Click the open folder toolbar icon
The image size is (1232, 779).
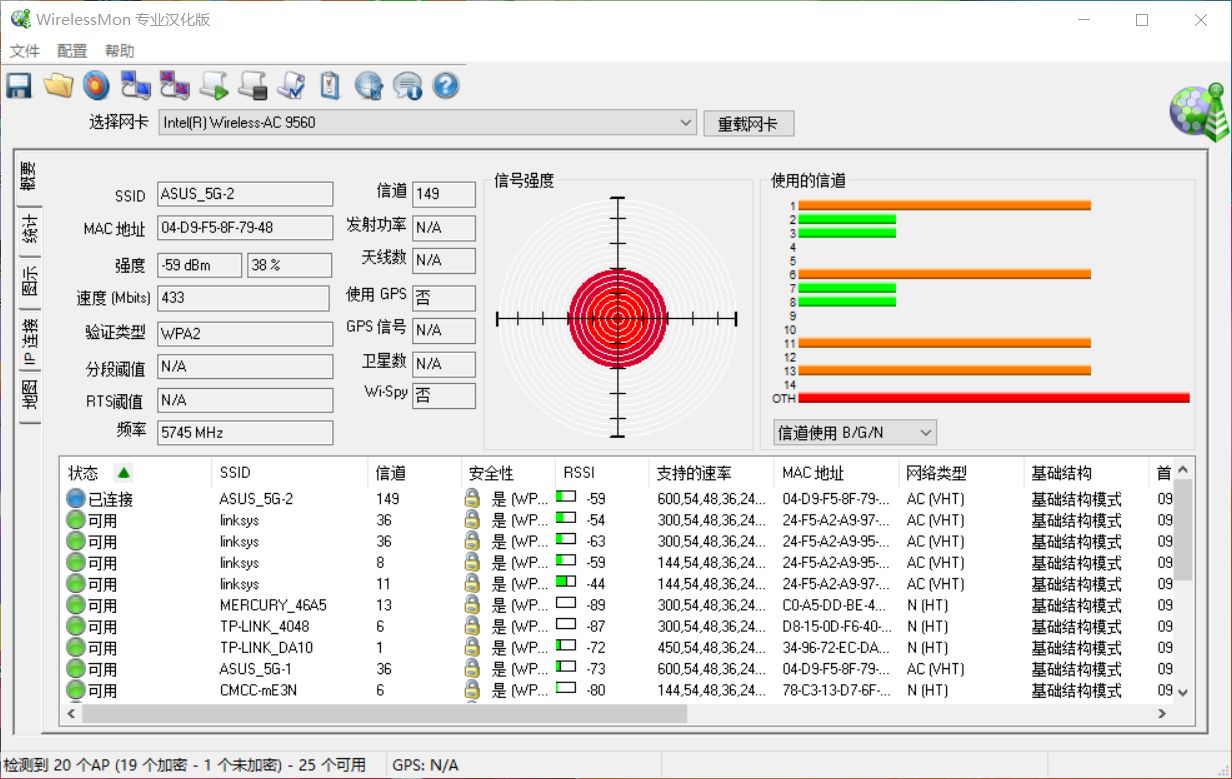58,86
